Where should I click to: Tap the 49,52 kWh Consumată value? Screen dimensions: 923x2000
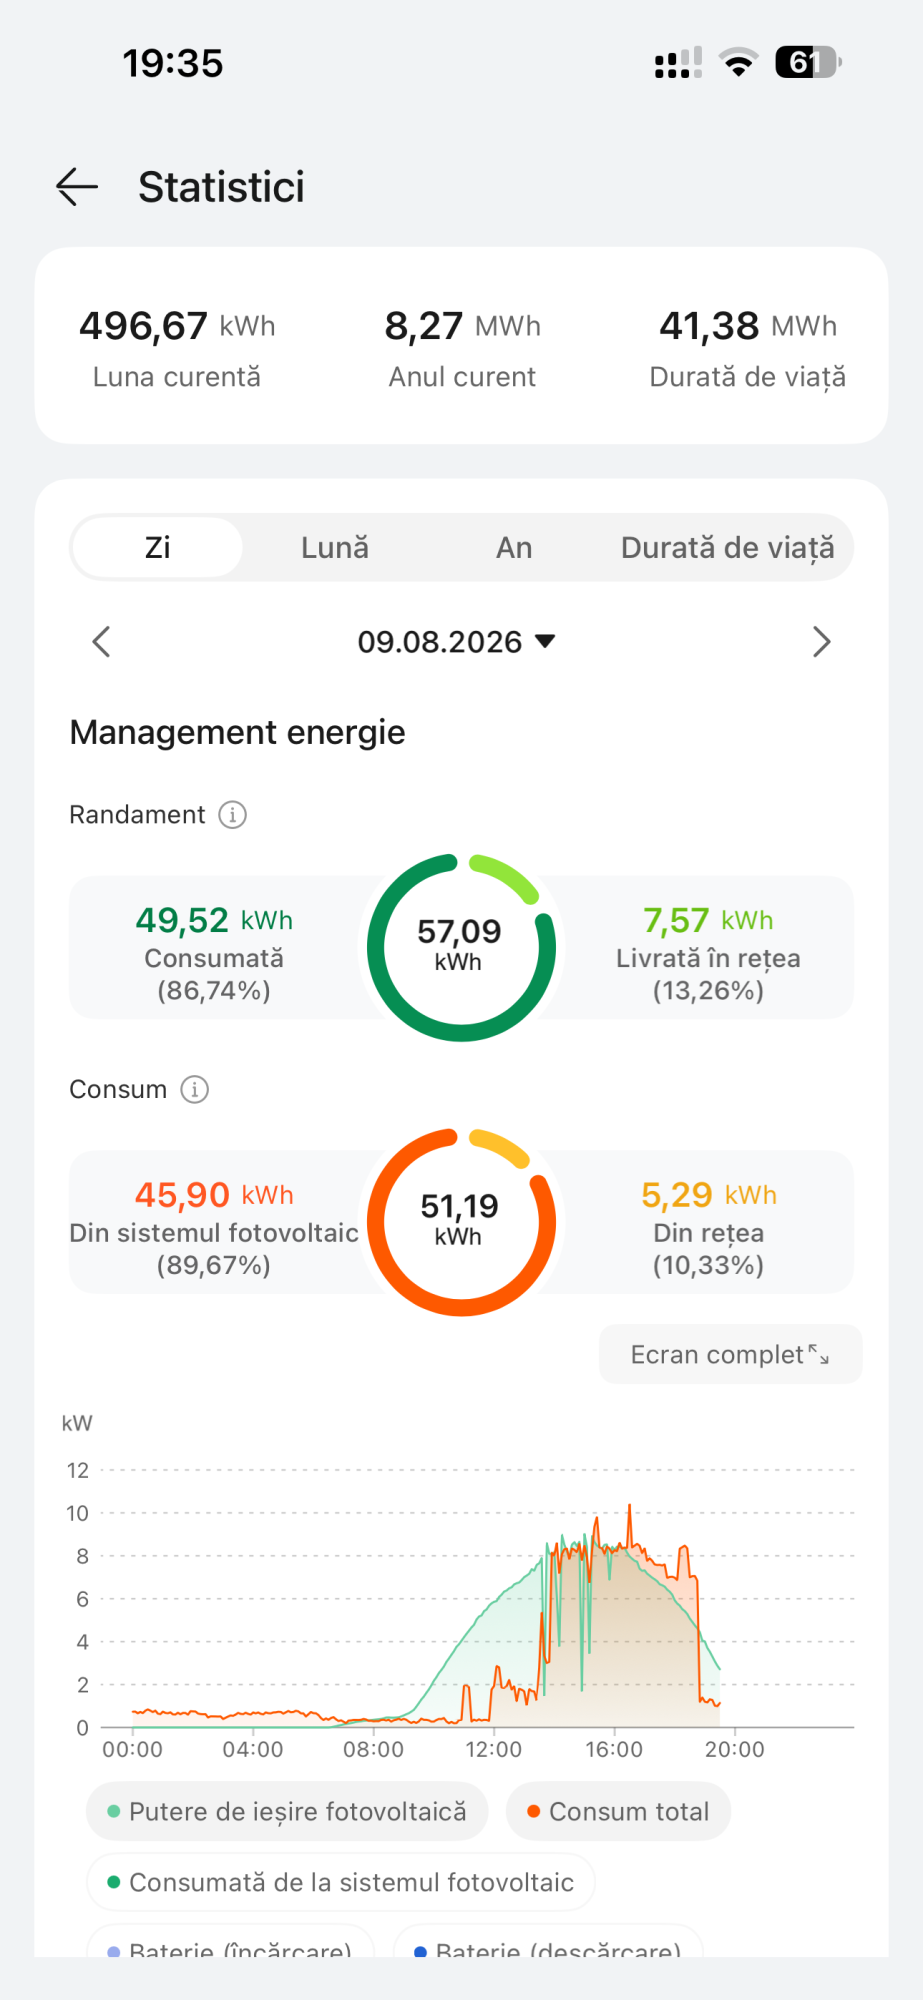pos(214,920)
